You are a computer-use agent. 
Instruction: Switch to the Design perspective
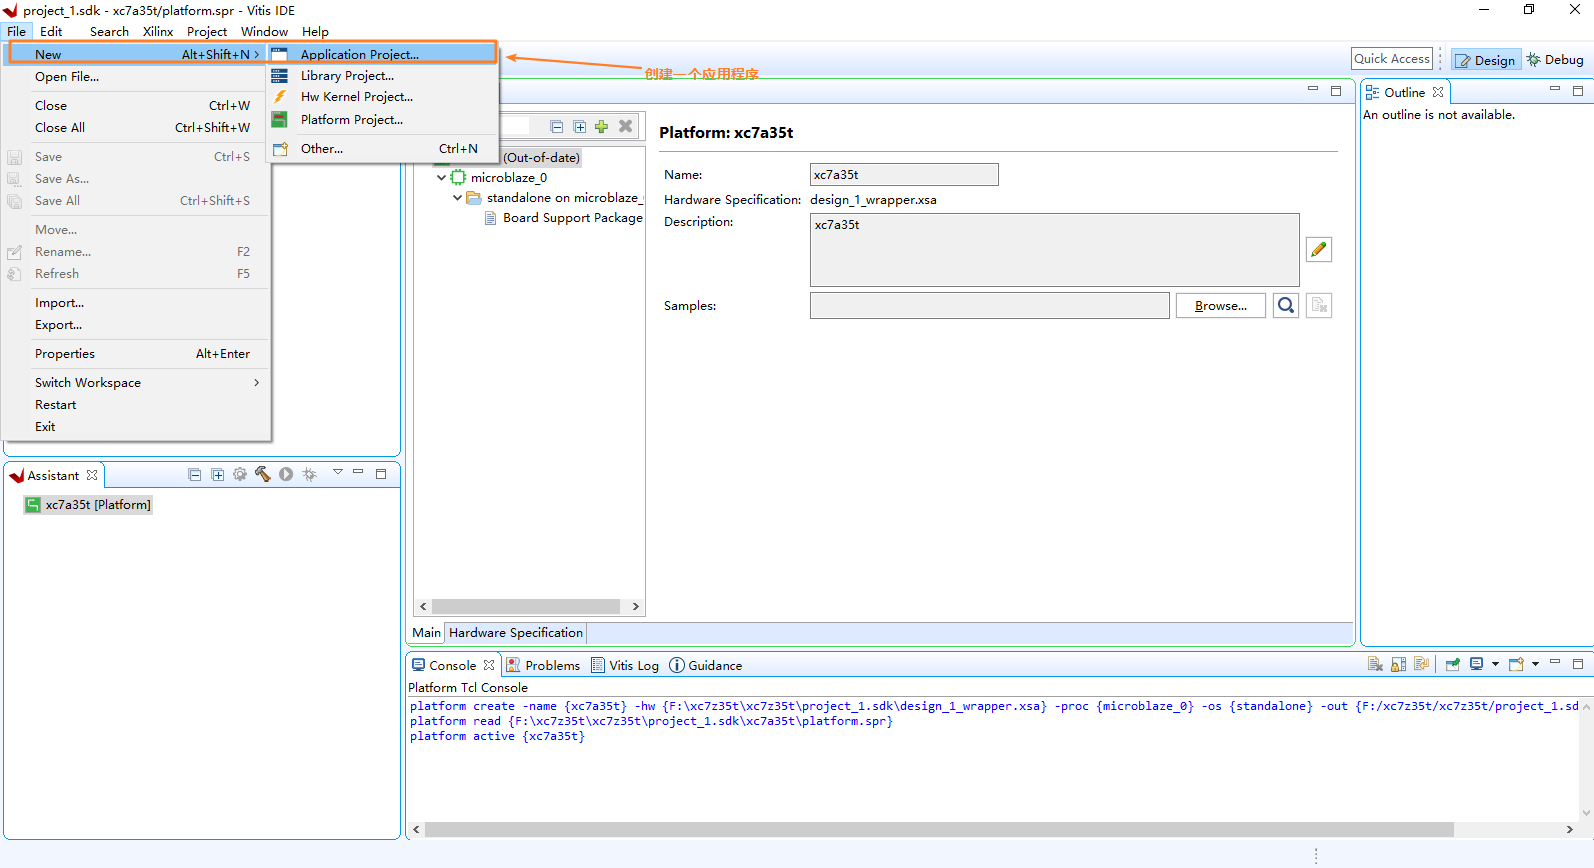point(1486,60)
